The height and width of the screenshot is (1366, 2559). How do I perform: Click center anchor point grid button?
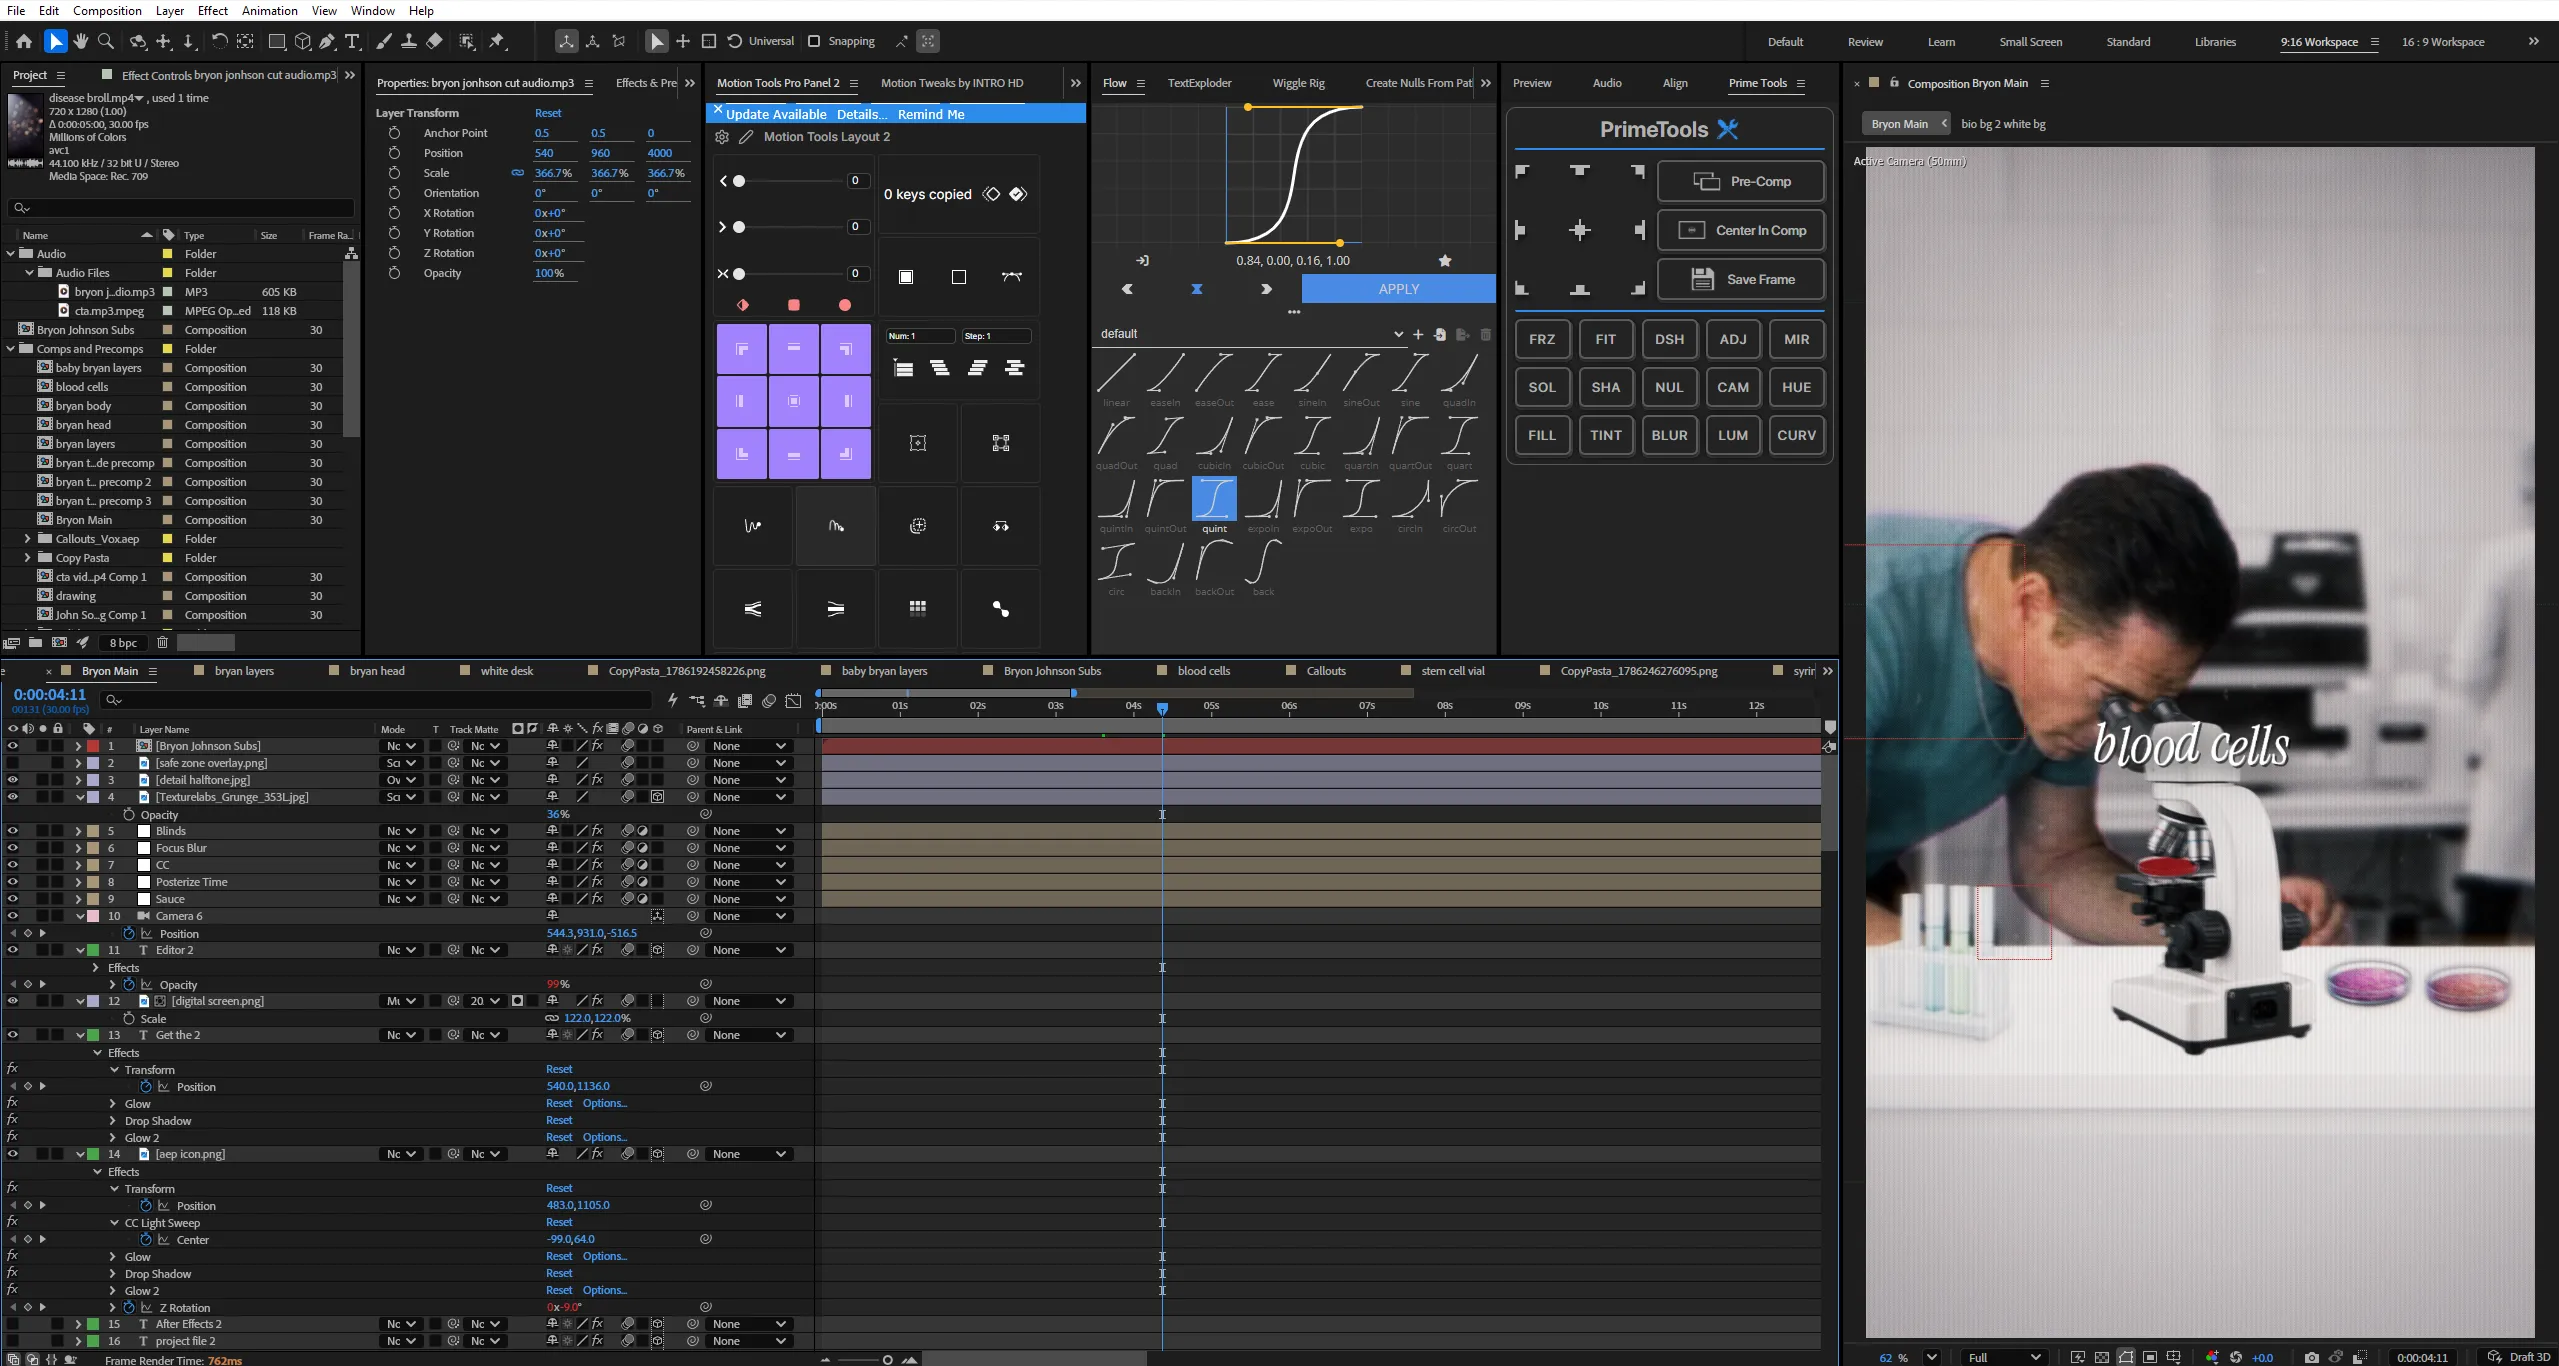click(794, 401)
